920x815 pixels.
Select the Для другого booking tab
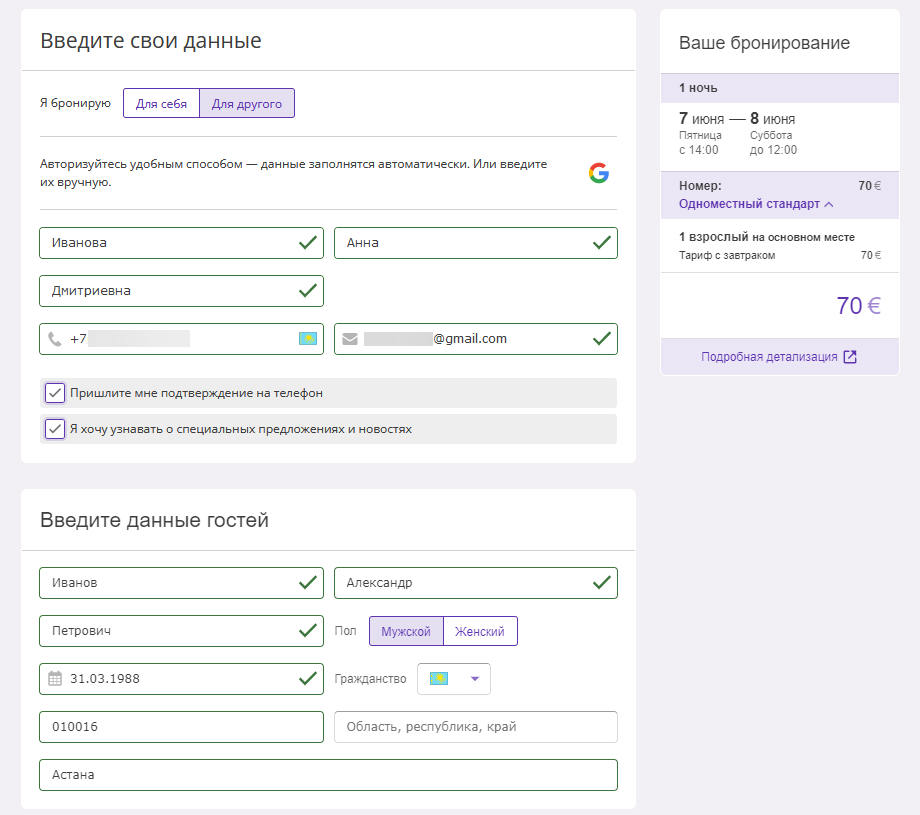[x=247, y=103]
